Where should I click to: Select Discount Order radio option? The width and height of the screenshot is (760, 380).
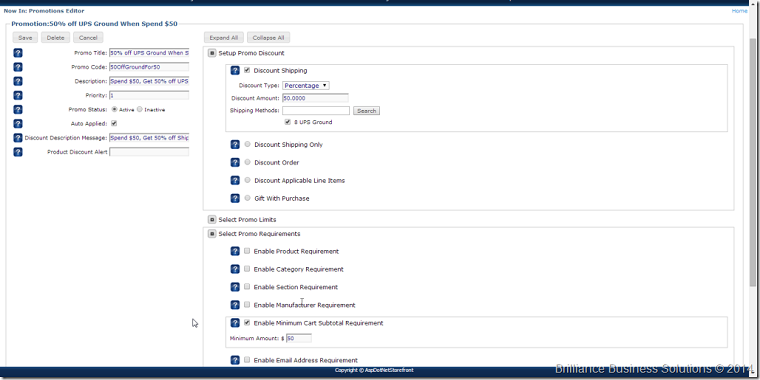(248, 162)
